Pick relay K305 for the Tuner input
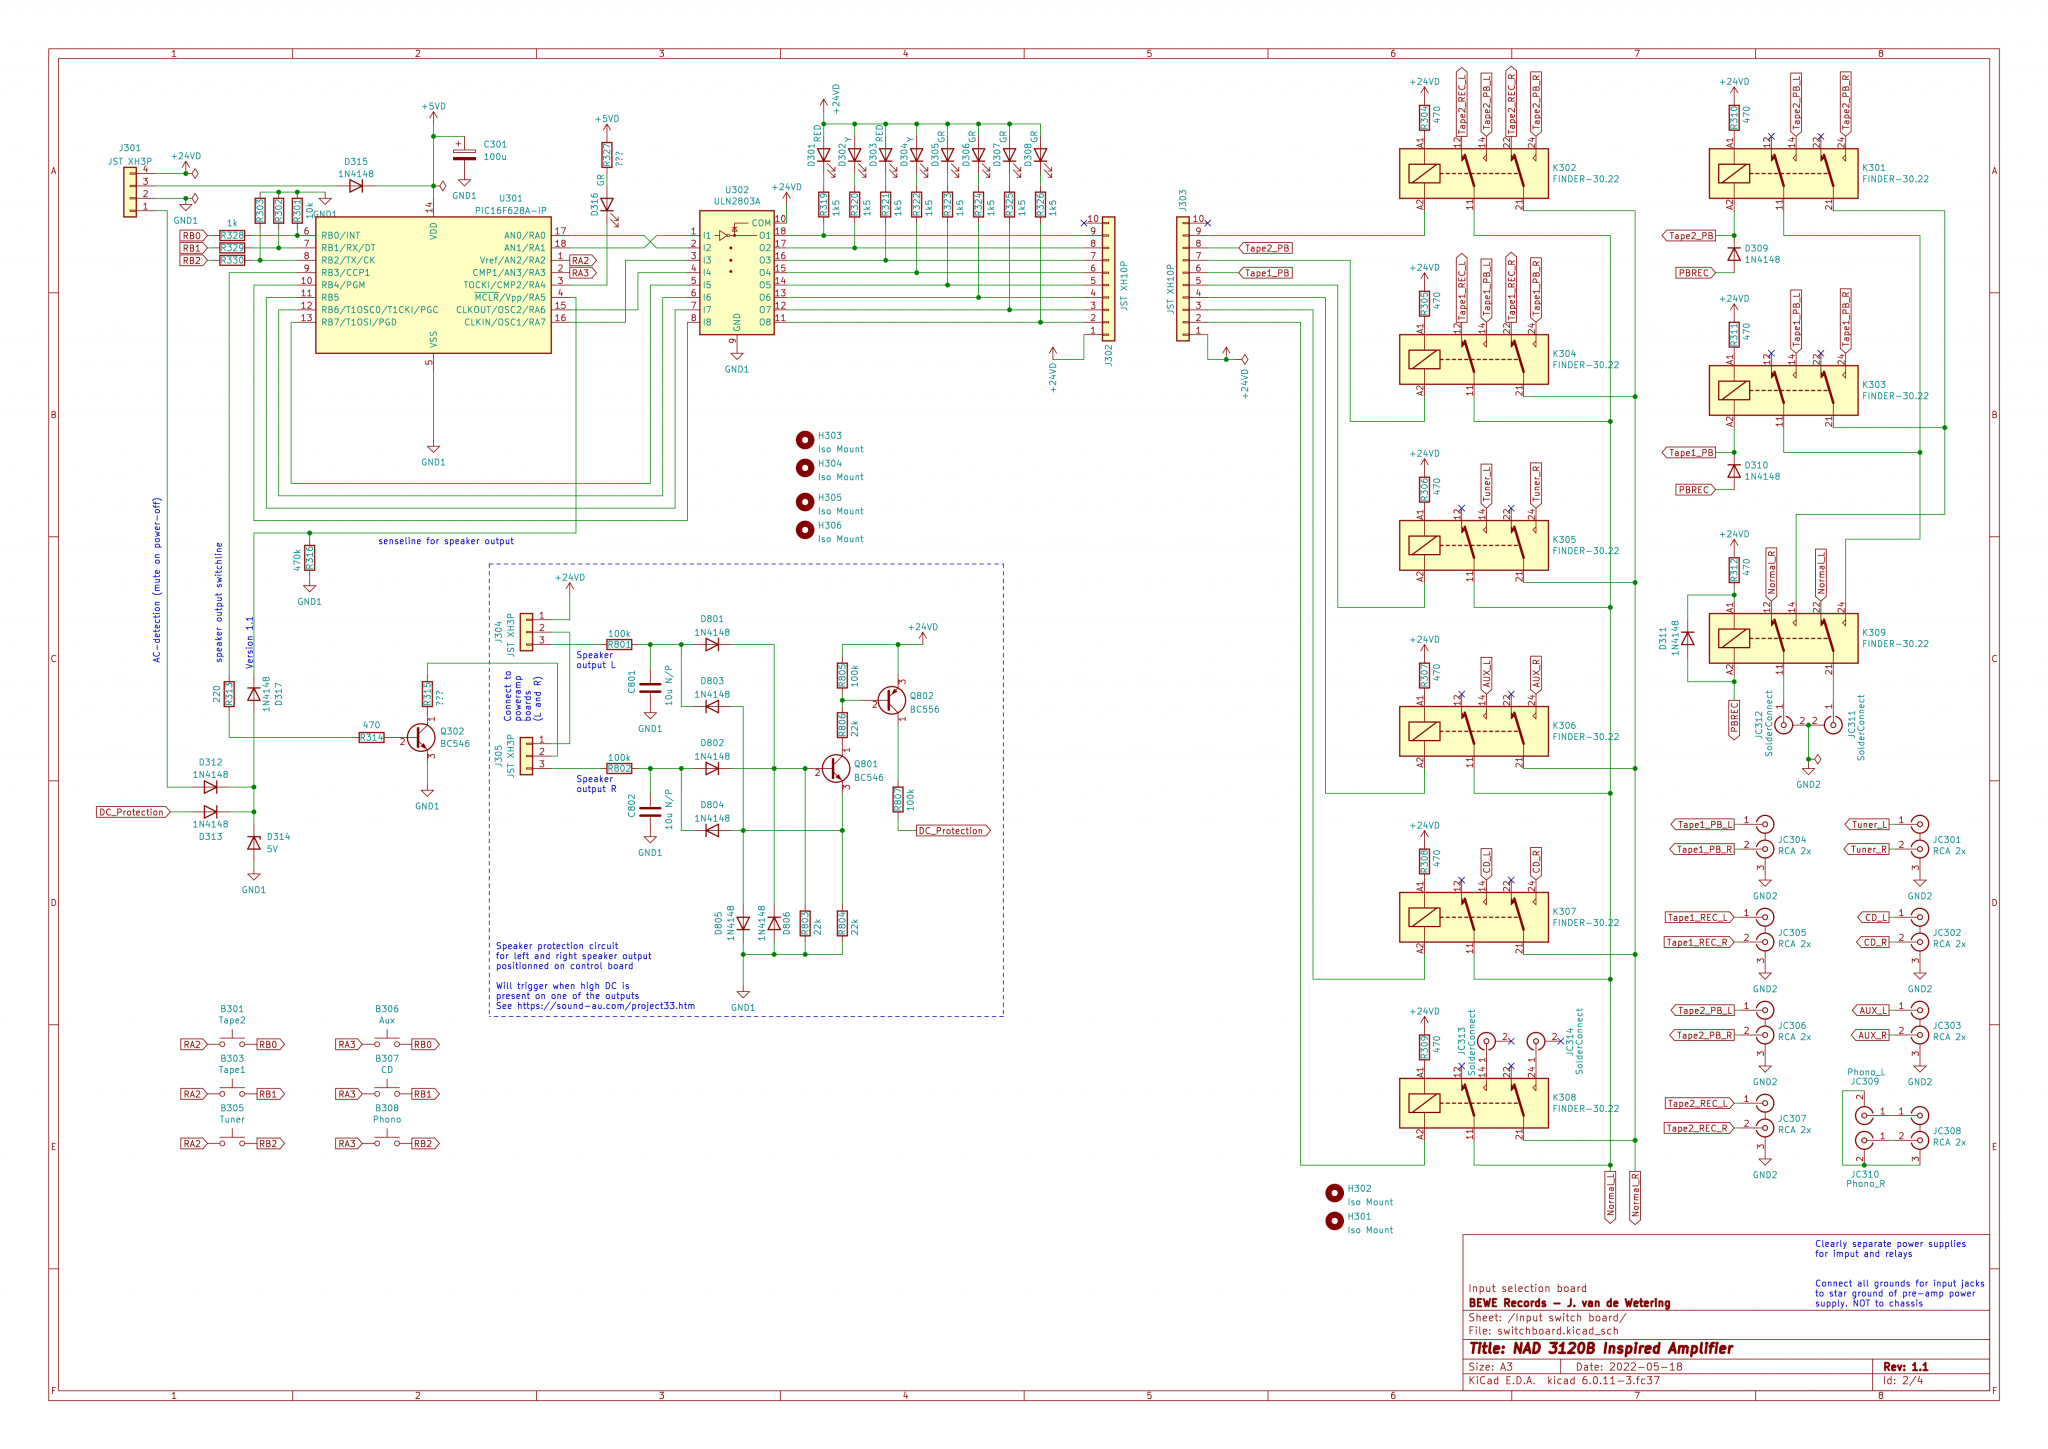The image size is (2048, 1449). click(1473, 545)
